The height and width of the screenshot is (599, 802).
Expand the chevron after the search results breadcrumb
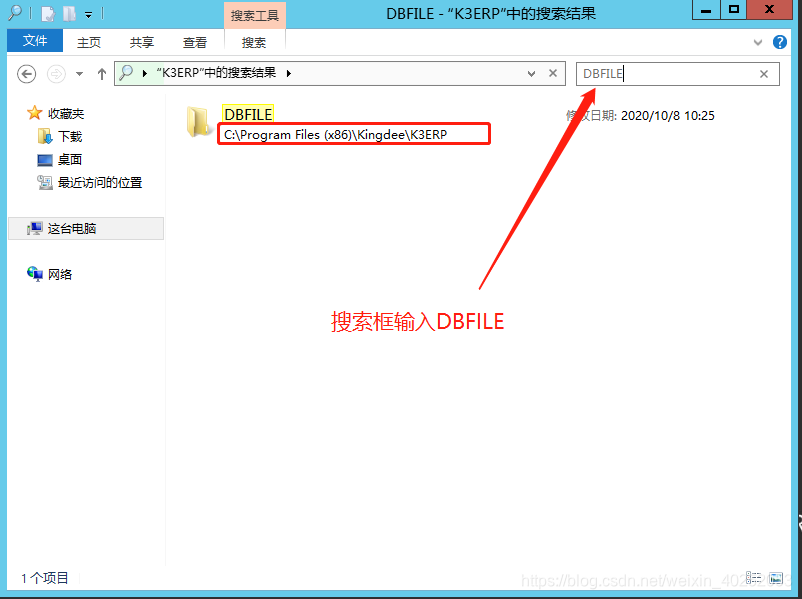[289, 74]
